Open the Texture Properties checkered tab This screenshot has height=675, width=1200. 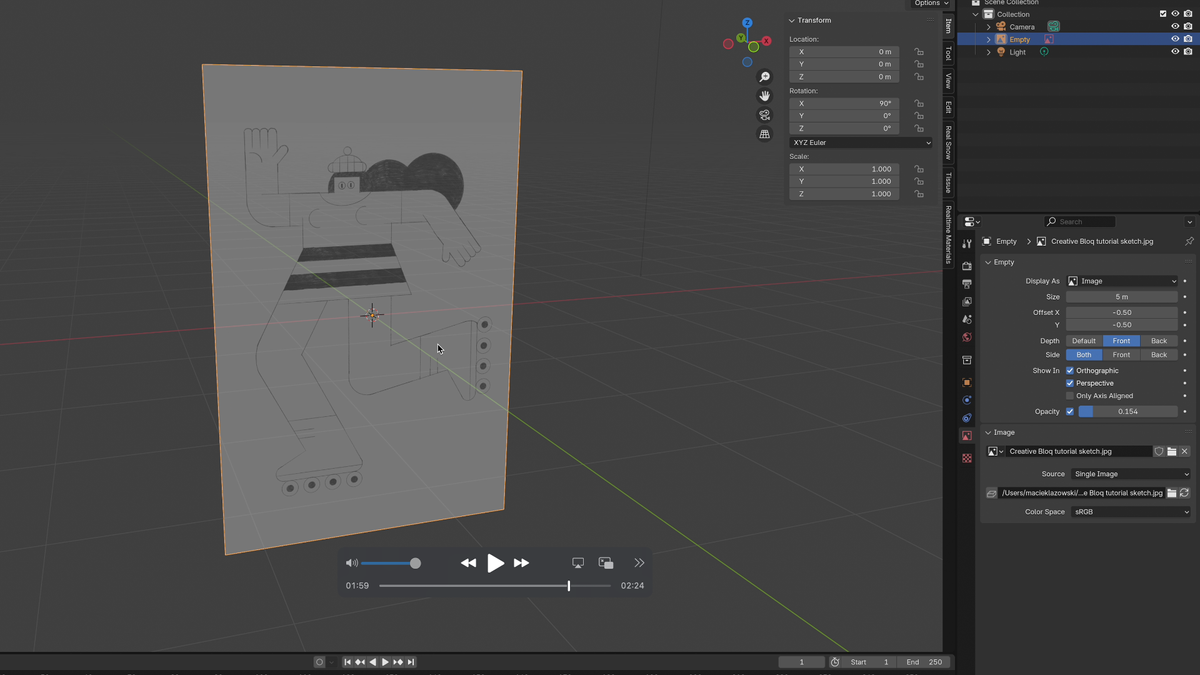click(x=966, y=457)
